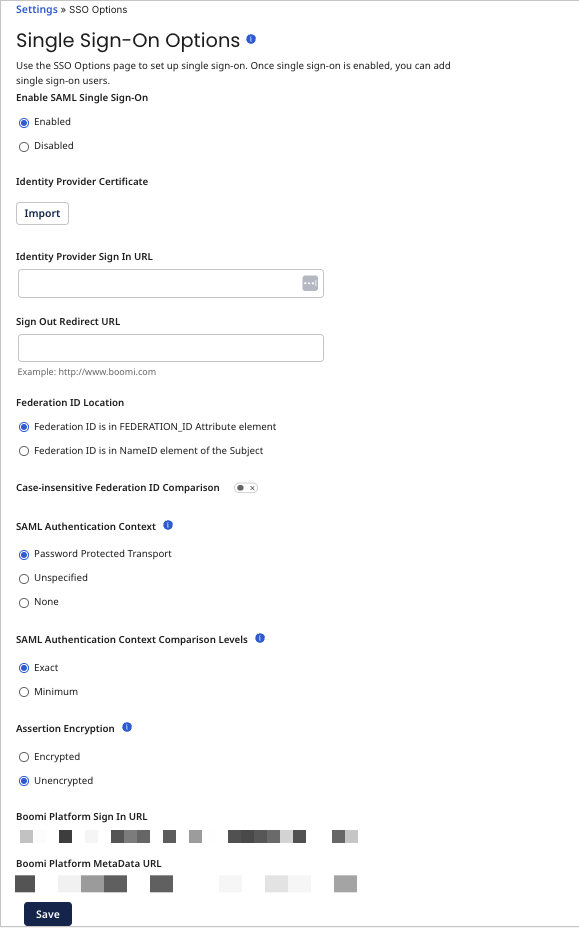Click the ellipsis icon in Identity Provider Sign In URL
The image size is (579, 928).
311,282
